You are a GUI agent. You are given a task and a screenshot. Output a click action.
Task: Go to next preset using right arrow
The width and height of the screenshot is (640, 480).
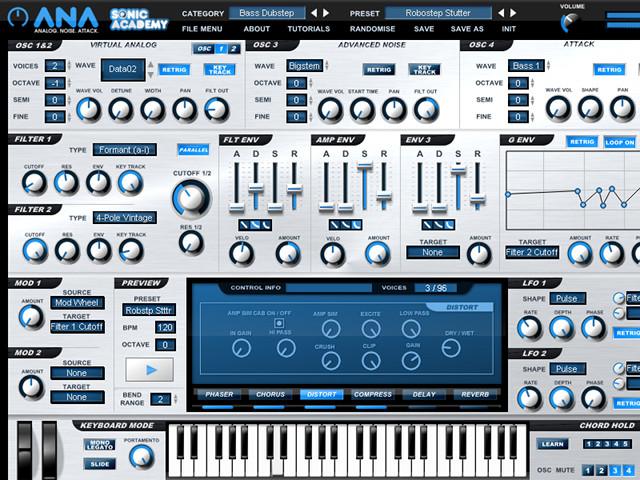(513, 13)
